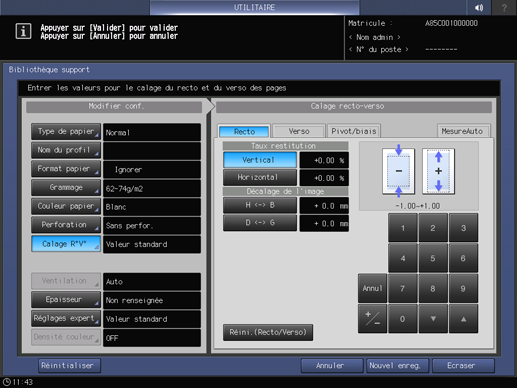
Task: Tap keypad digit 7
Action: [x=403, y=288]
